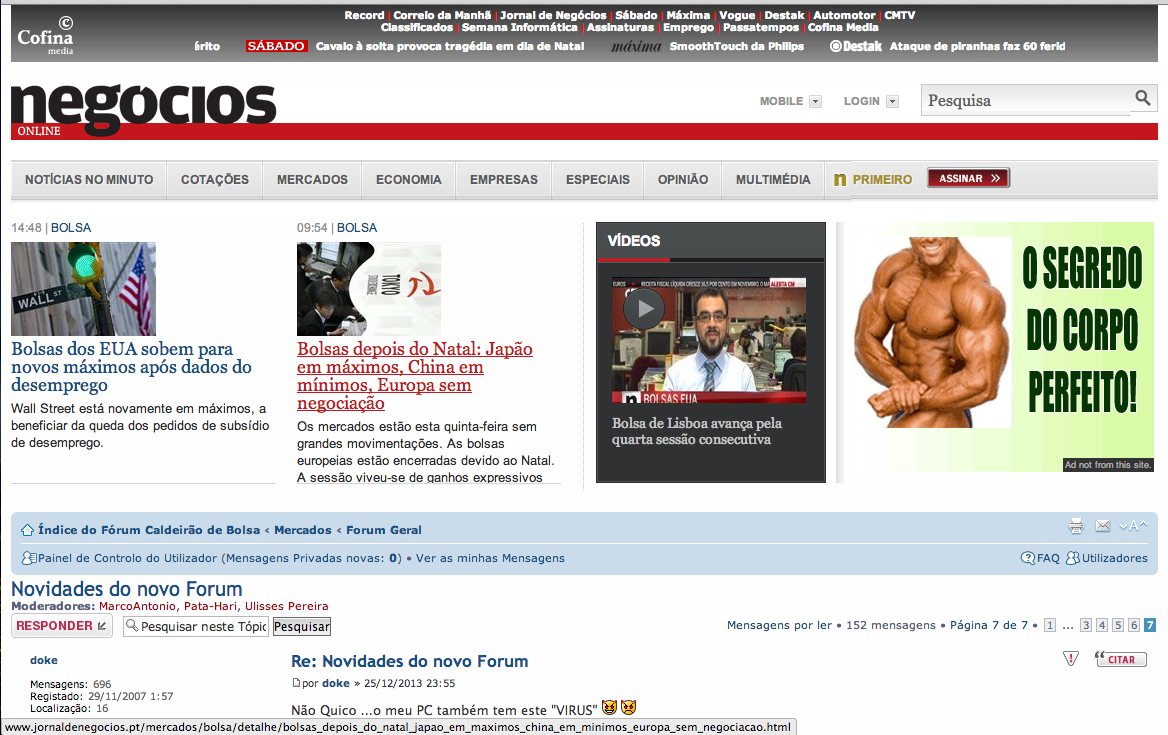Viewport: 1168px width, 735px height.
Task: Click moderator MarcoAntonio link
Action: click(138, 606)
